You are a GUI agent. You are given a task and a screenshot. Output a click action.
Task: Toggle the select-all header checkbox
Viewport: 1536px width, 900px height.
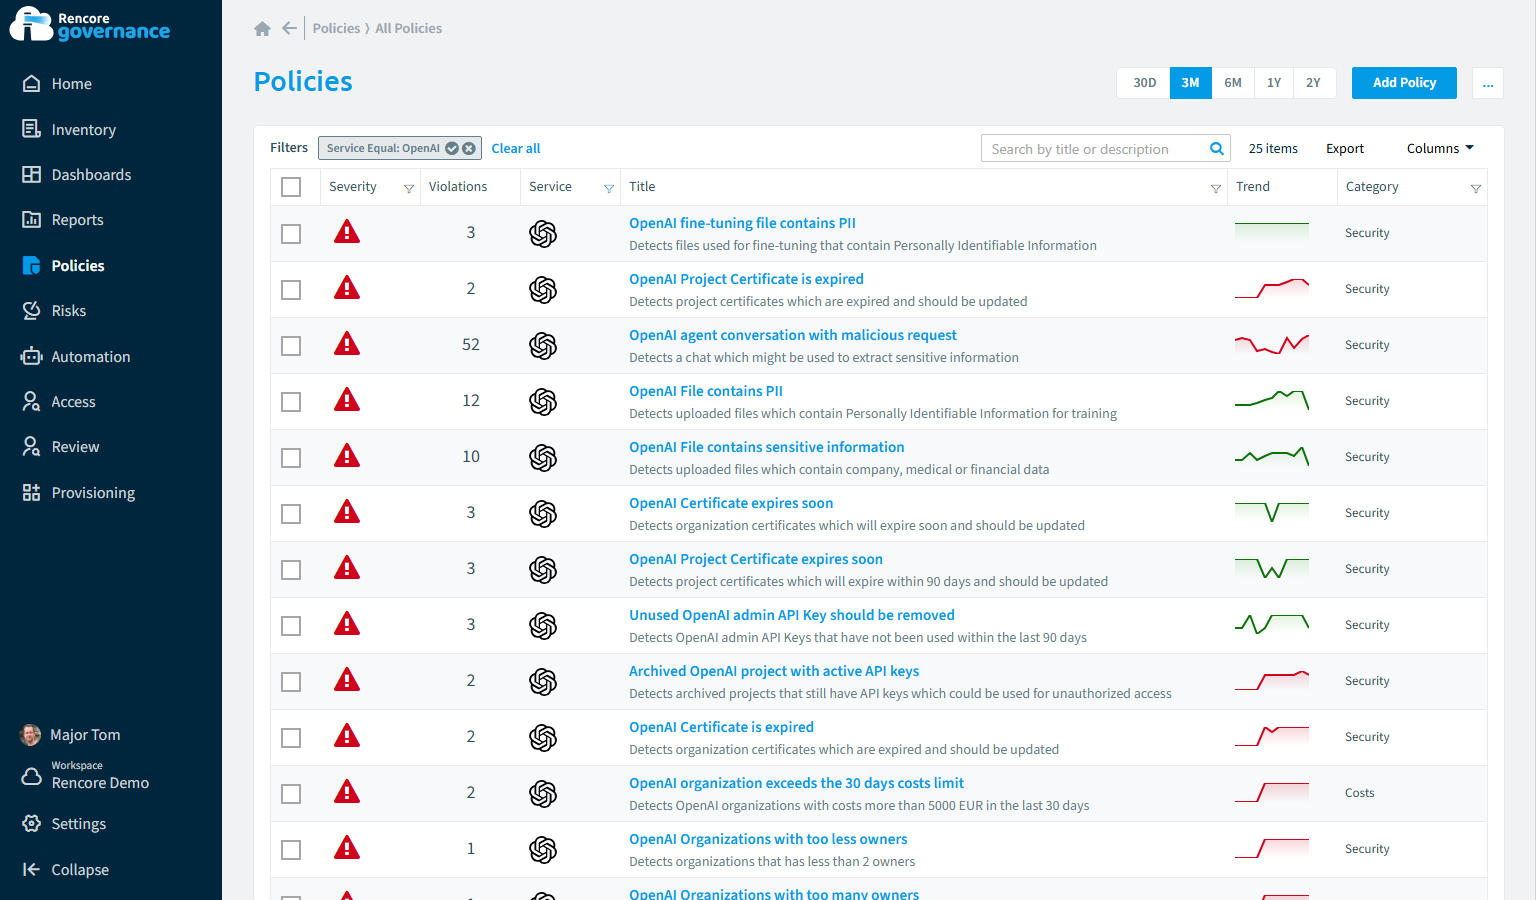click(x=291, y=187)
